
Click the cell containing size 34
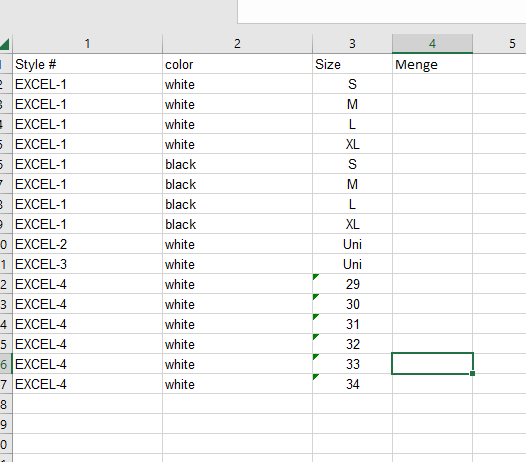[352, 384]
